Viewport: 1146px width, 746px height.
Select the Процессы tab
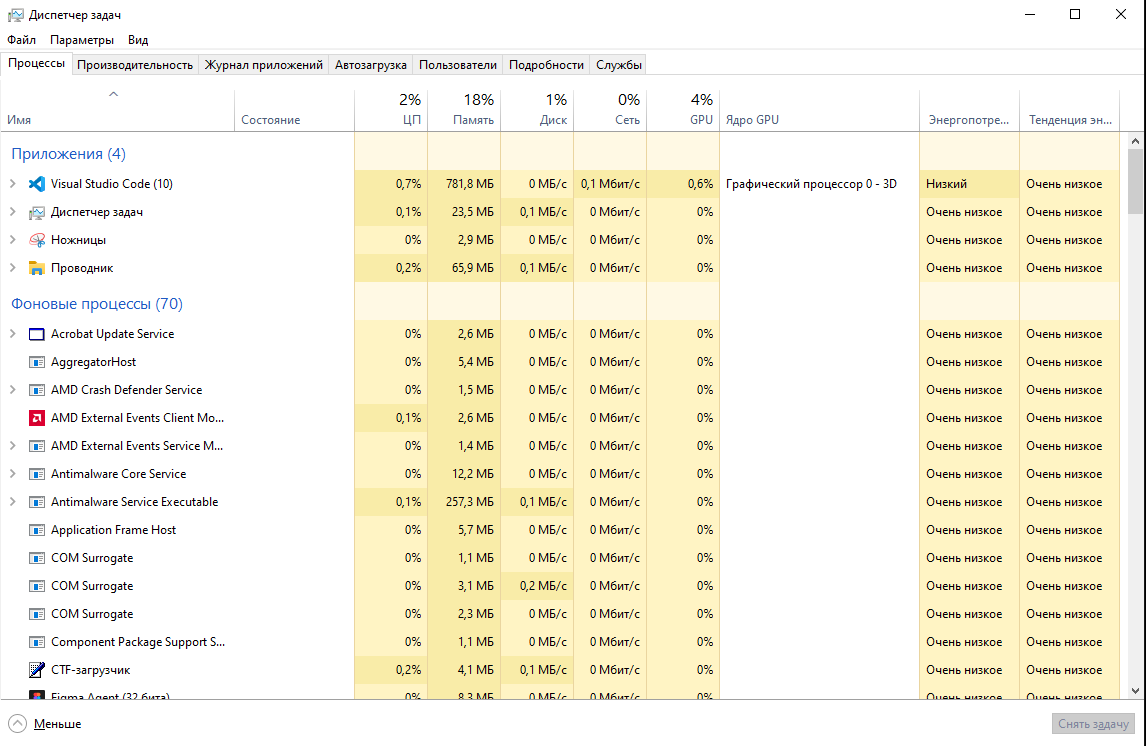37,64
